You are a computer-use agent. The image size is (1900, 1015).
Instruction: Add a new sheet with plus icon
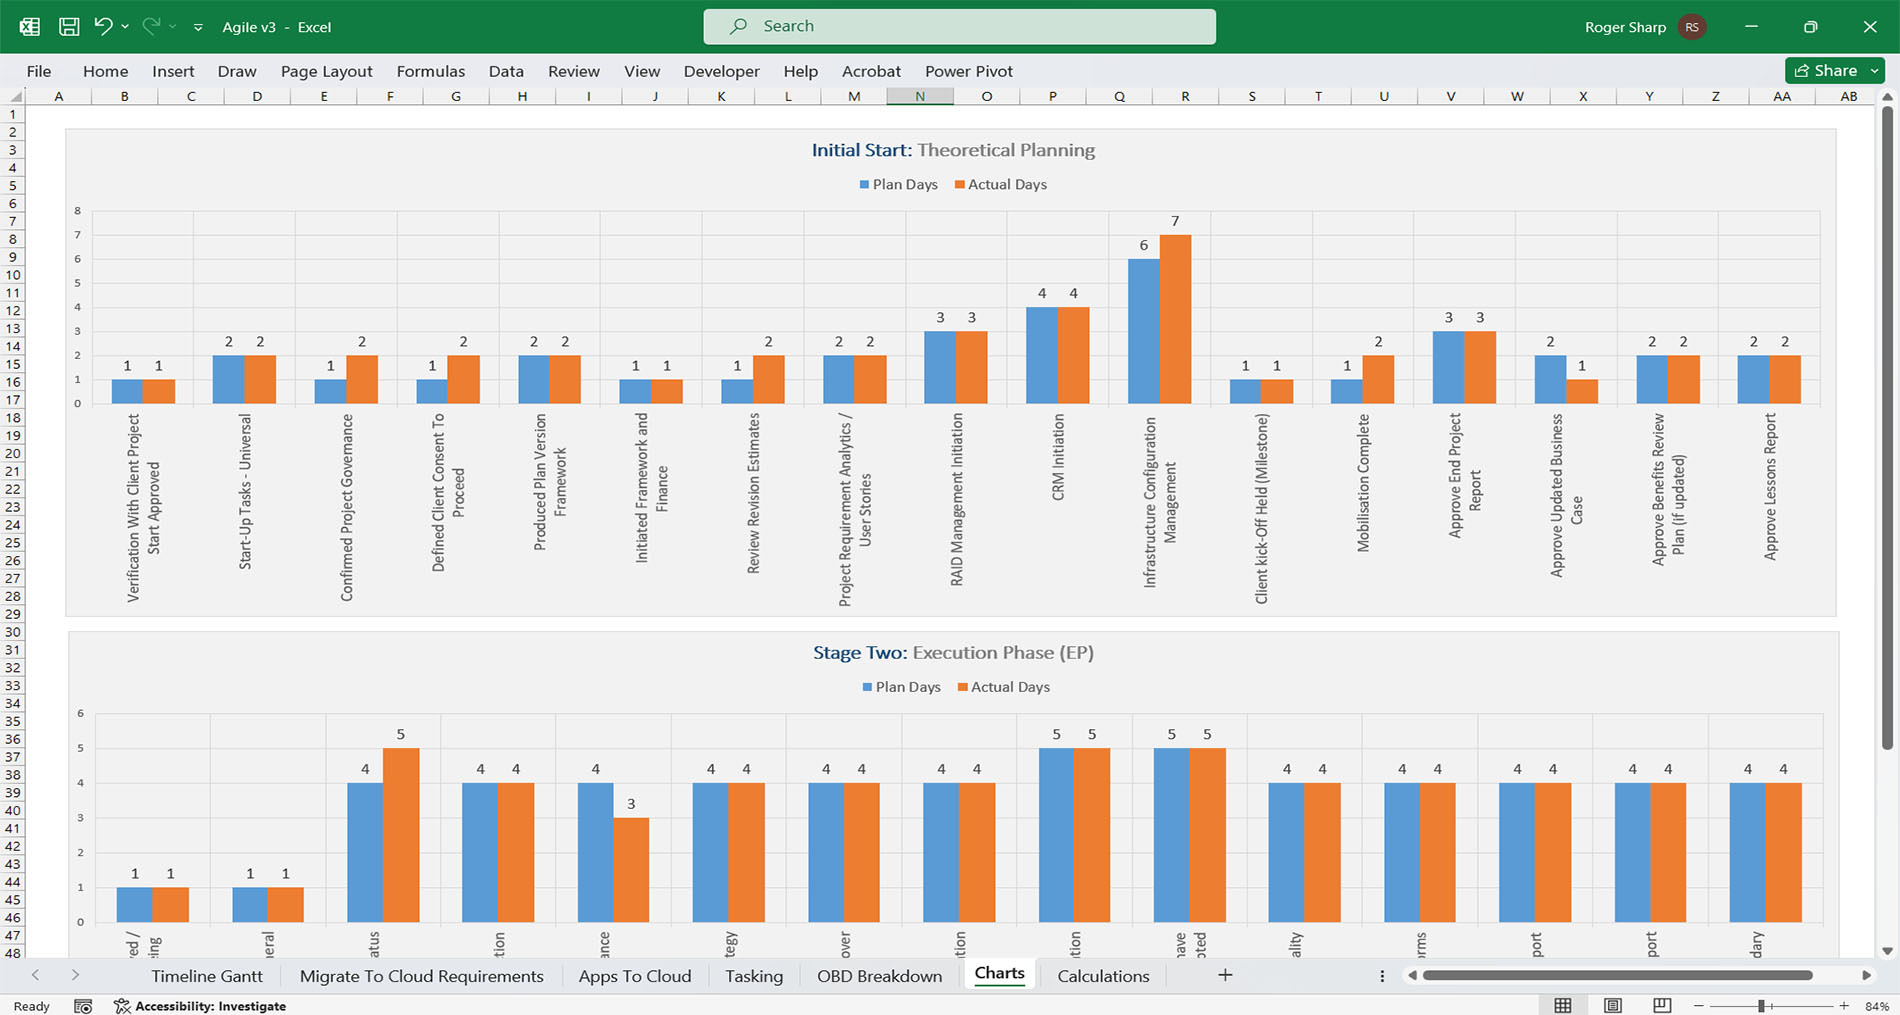pyautogui.click(x=1225, y=975)
